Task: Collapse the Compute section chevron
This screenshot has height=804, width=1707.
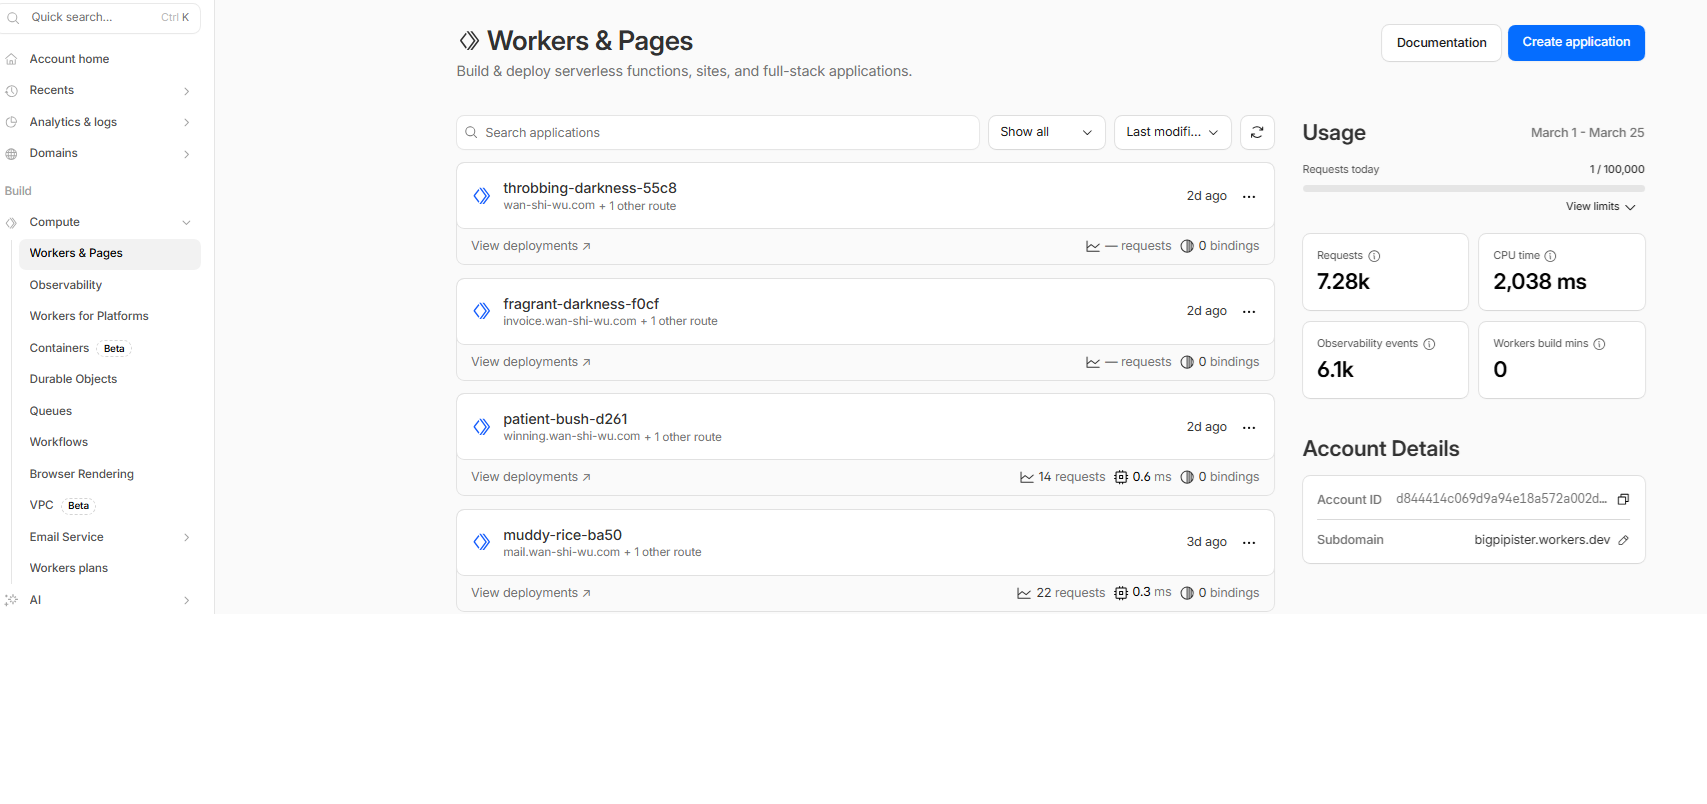Action: click(x=186, y=223)
